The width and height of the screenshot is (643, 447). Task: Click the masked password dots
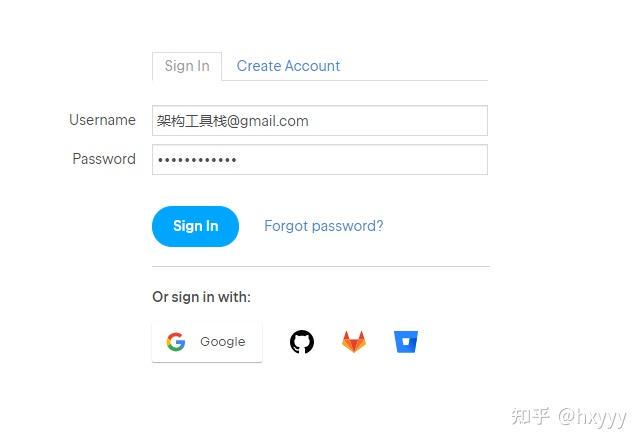197,160
